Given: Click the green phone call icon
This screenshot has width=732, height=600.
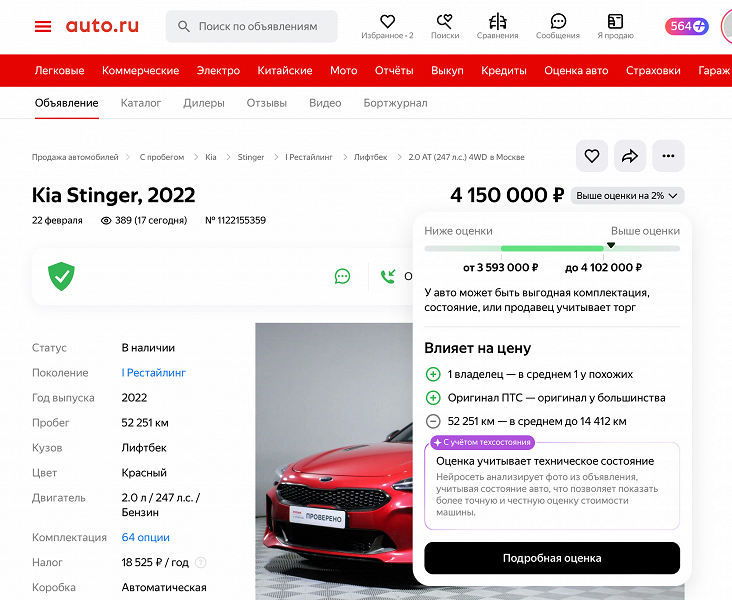Looking at the screenshot, I should click(388, 276).
